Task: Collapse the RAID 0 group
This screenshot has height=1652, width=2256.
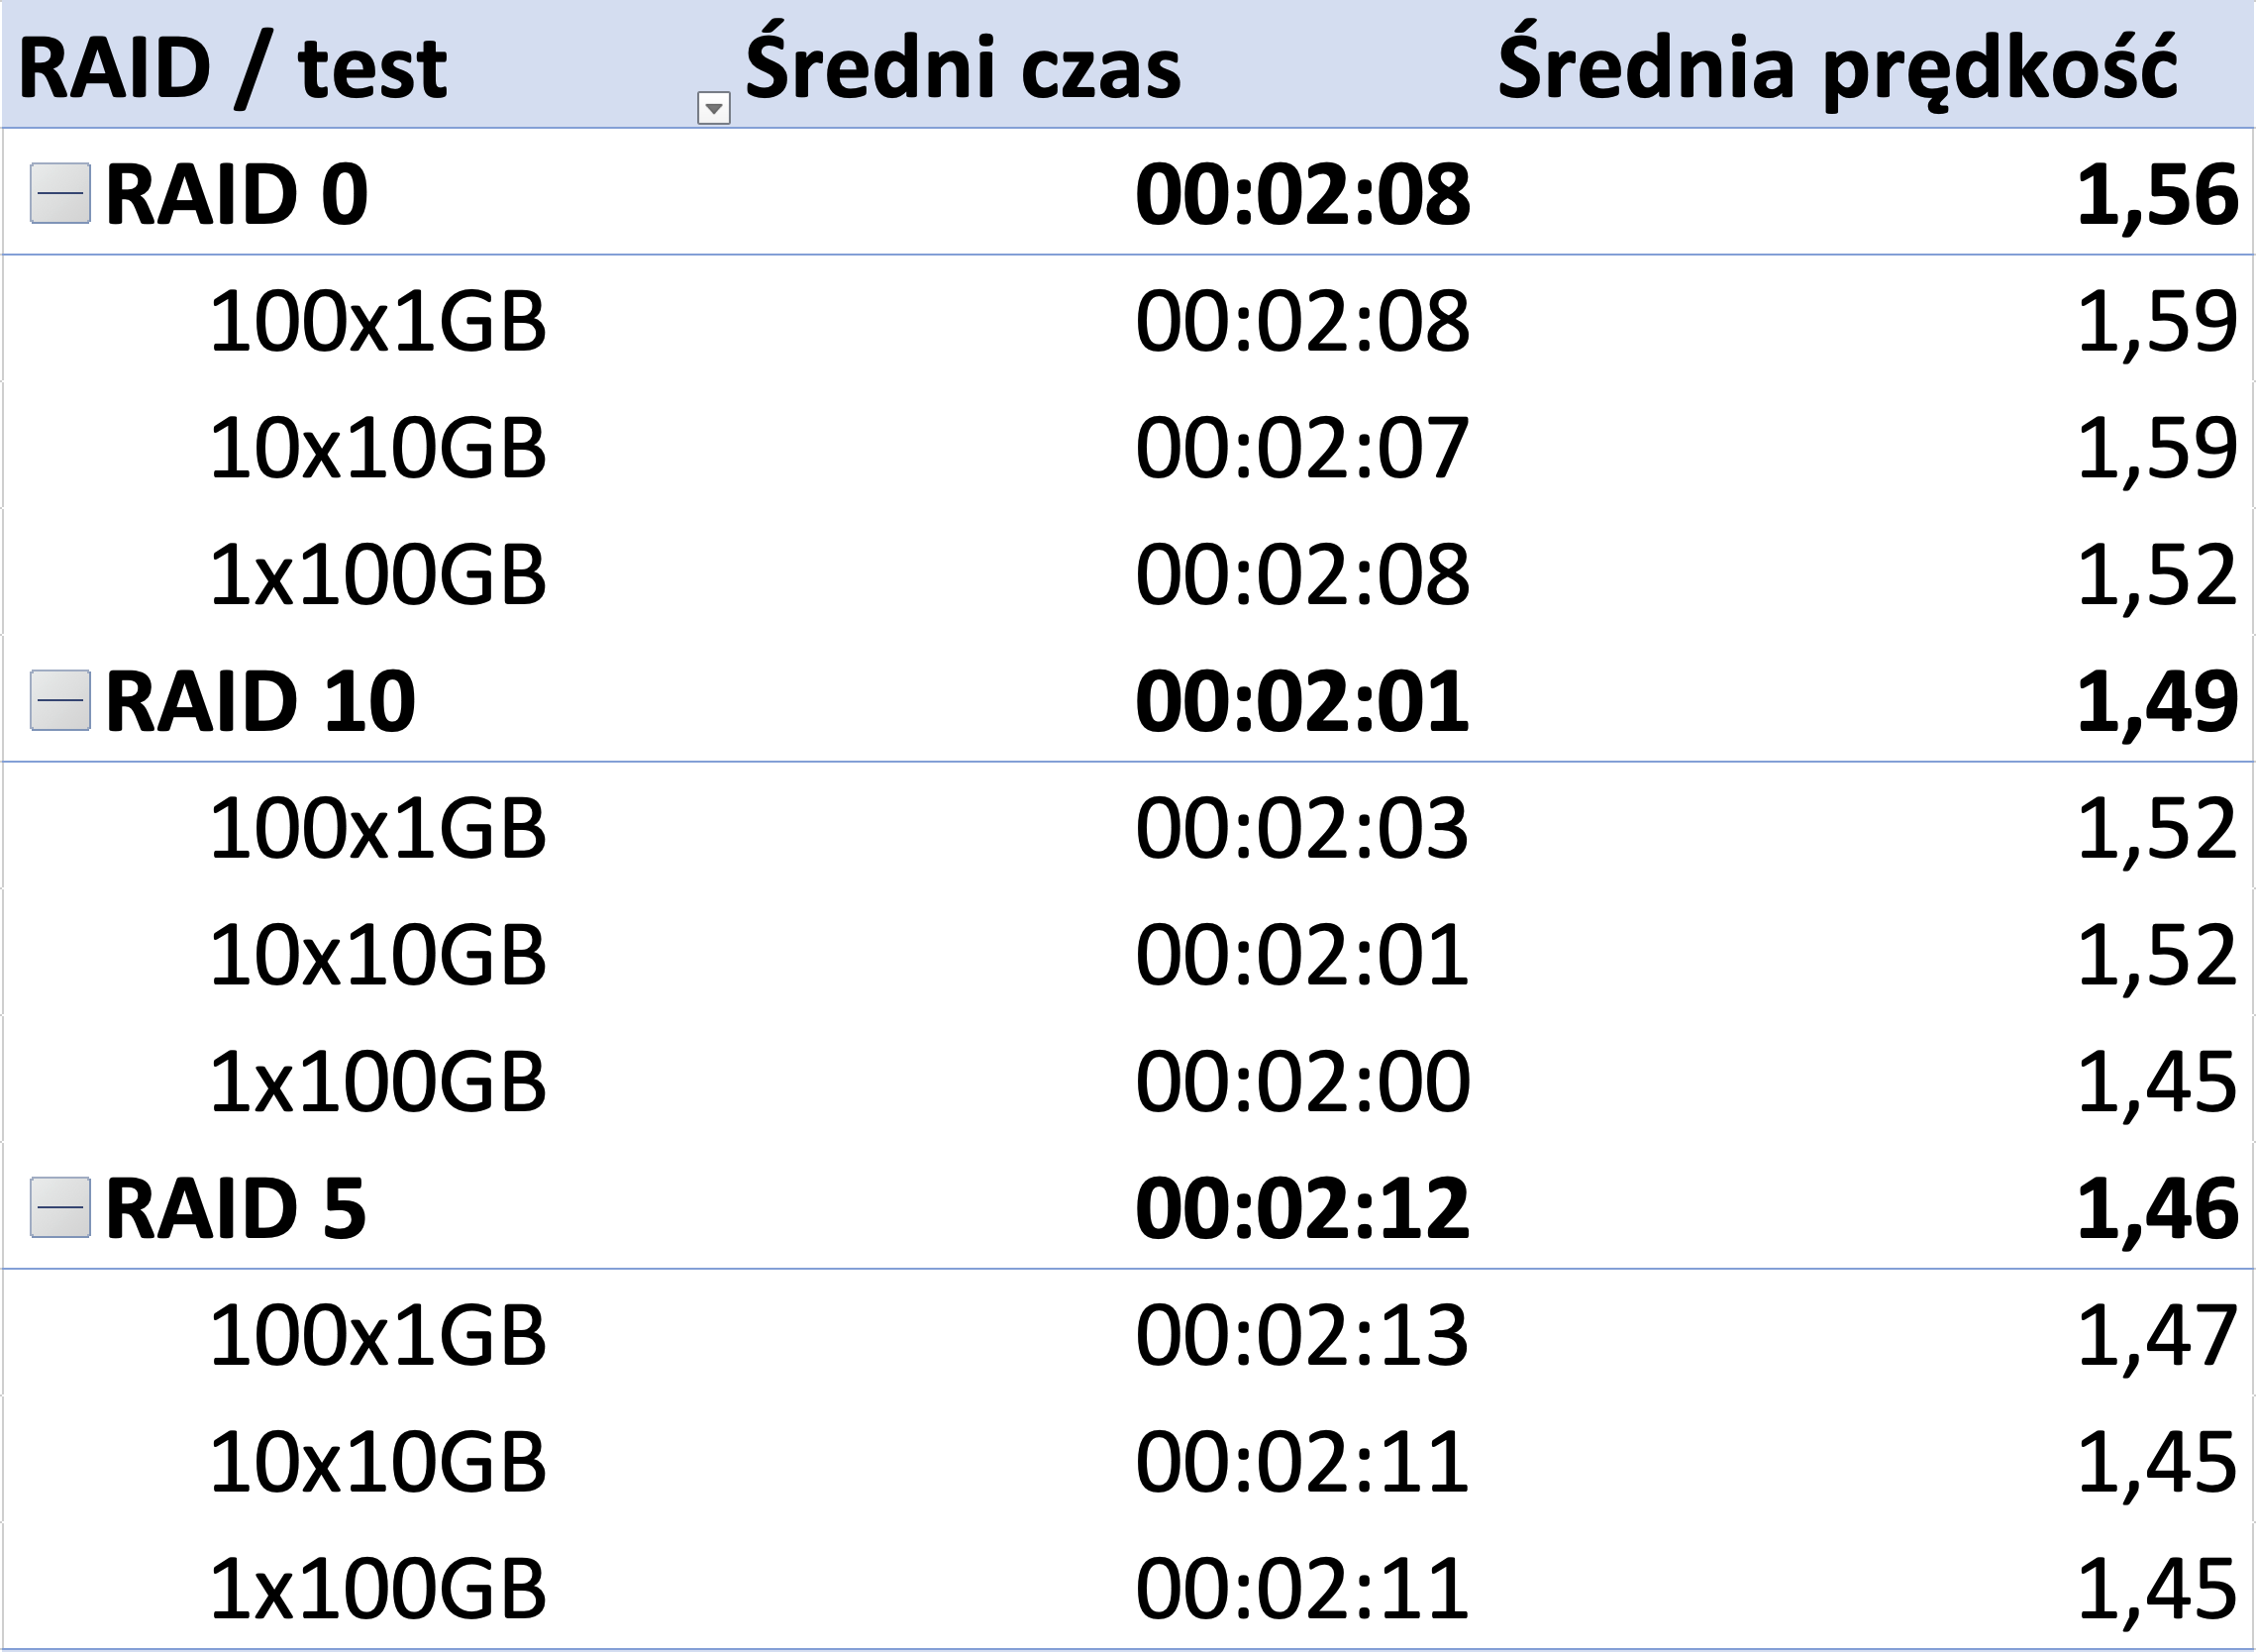Action: click(x=61, y=193)
